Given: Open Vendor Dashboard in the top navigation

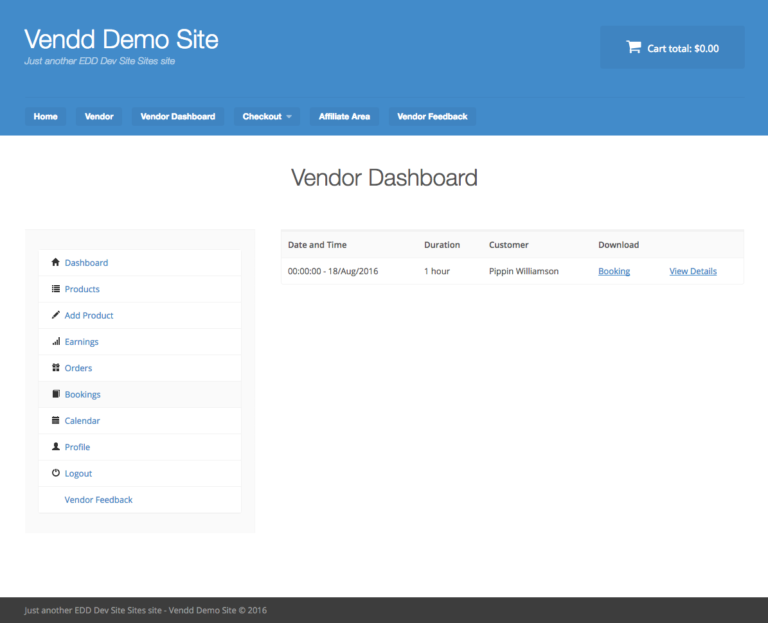Looking at the screenshot, I should point(178,117).
